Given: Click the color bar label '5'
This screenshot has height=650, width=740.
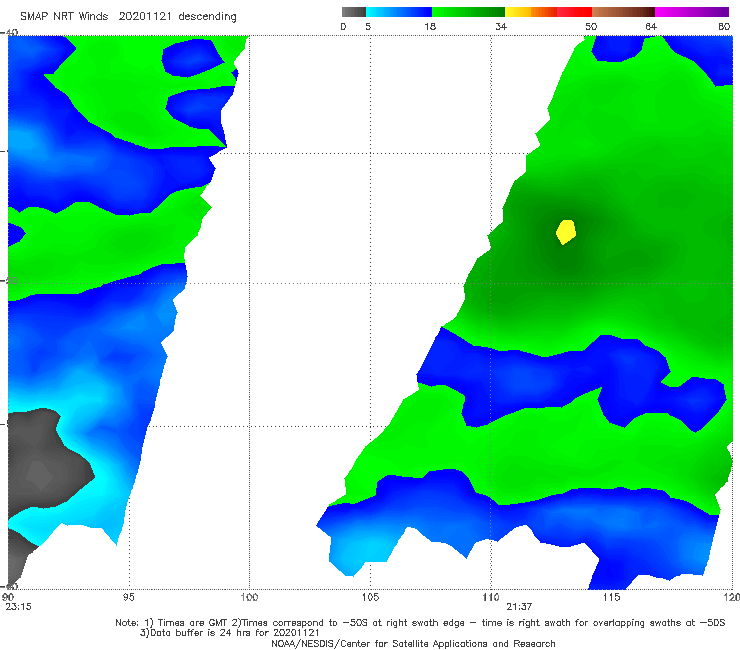Looking at the screenshot, I should [368, 26].
